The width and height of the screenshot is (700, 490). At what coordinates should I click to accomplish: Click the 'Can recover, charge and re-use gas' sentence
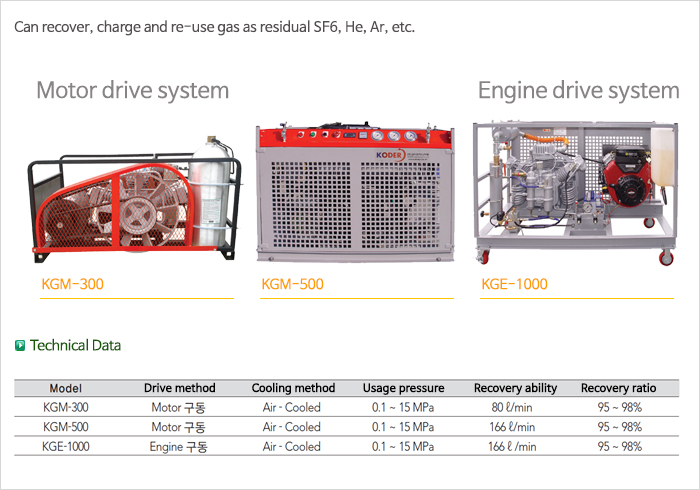tap(215, 27)
